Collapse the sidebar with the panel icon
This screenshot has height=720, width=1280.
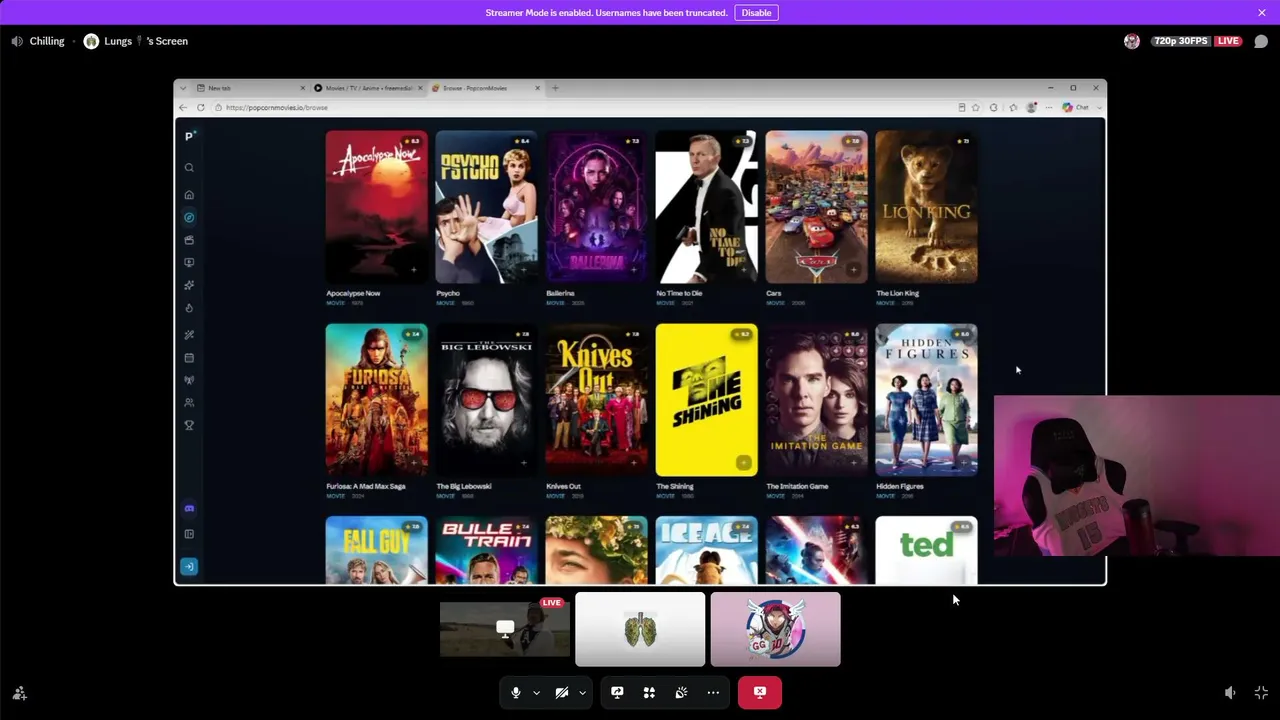(x=189, y=534)
